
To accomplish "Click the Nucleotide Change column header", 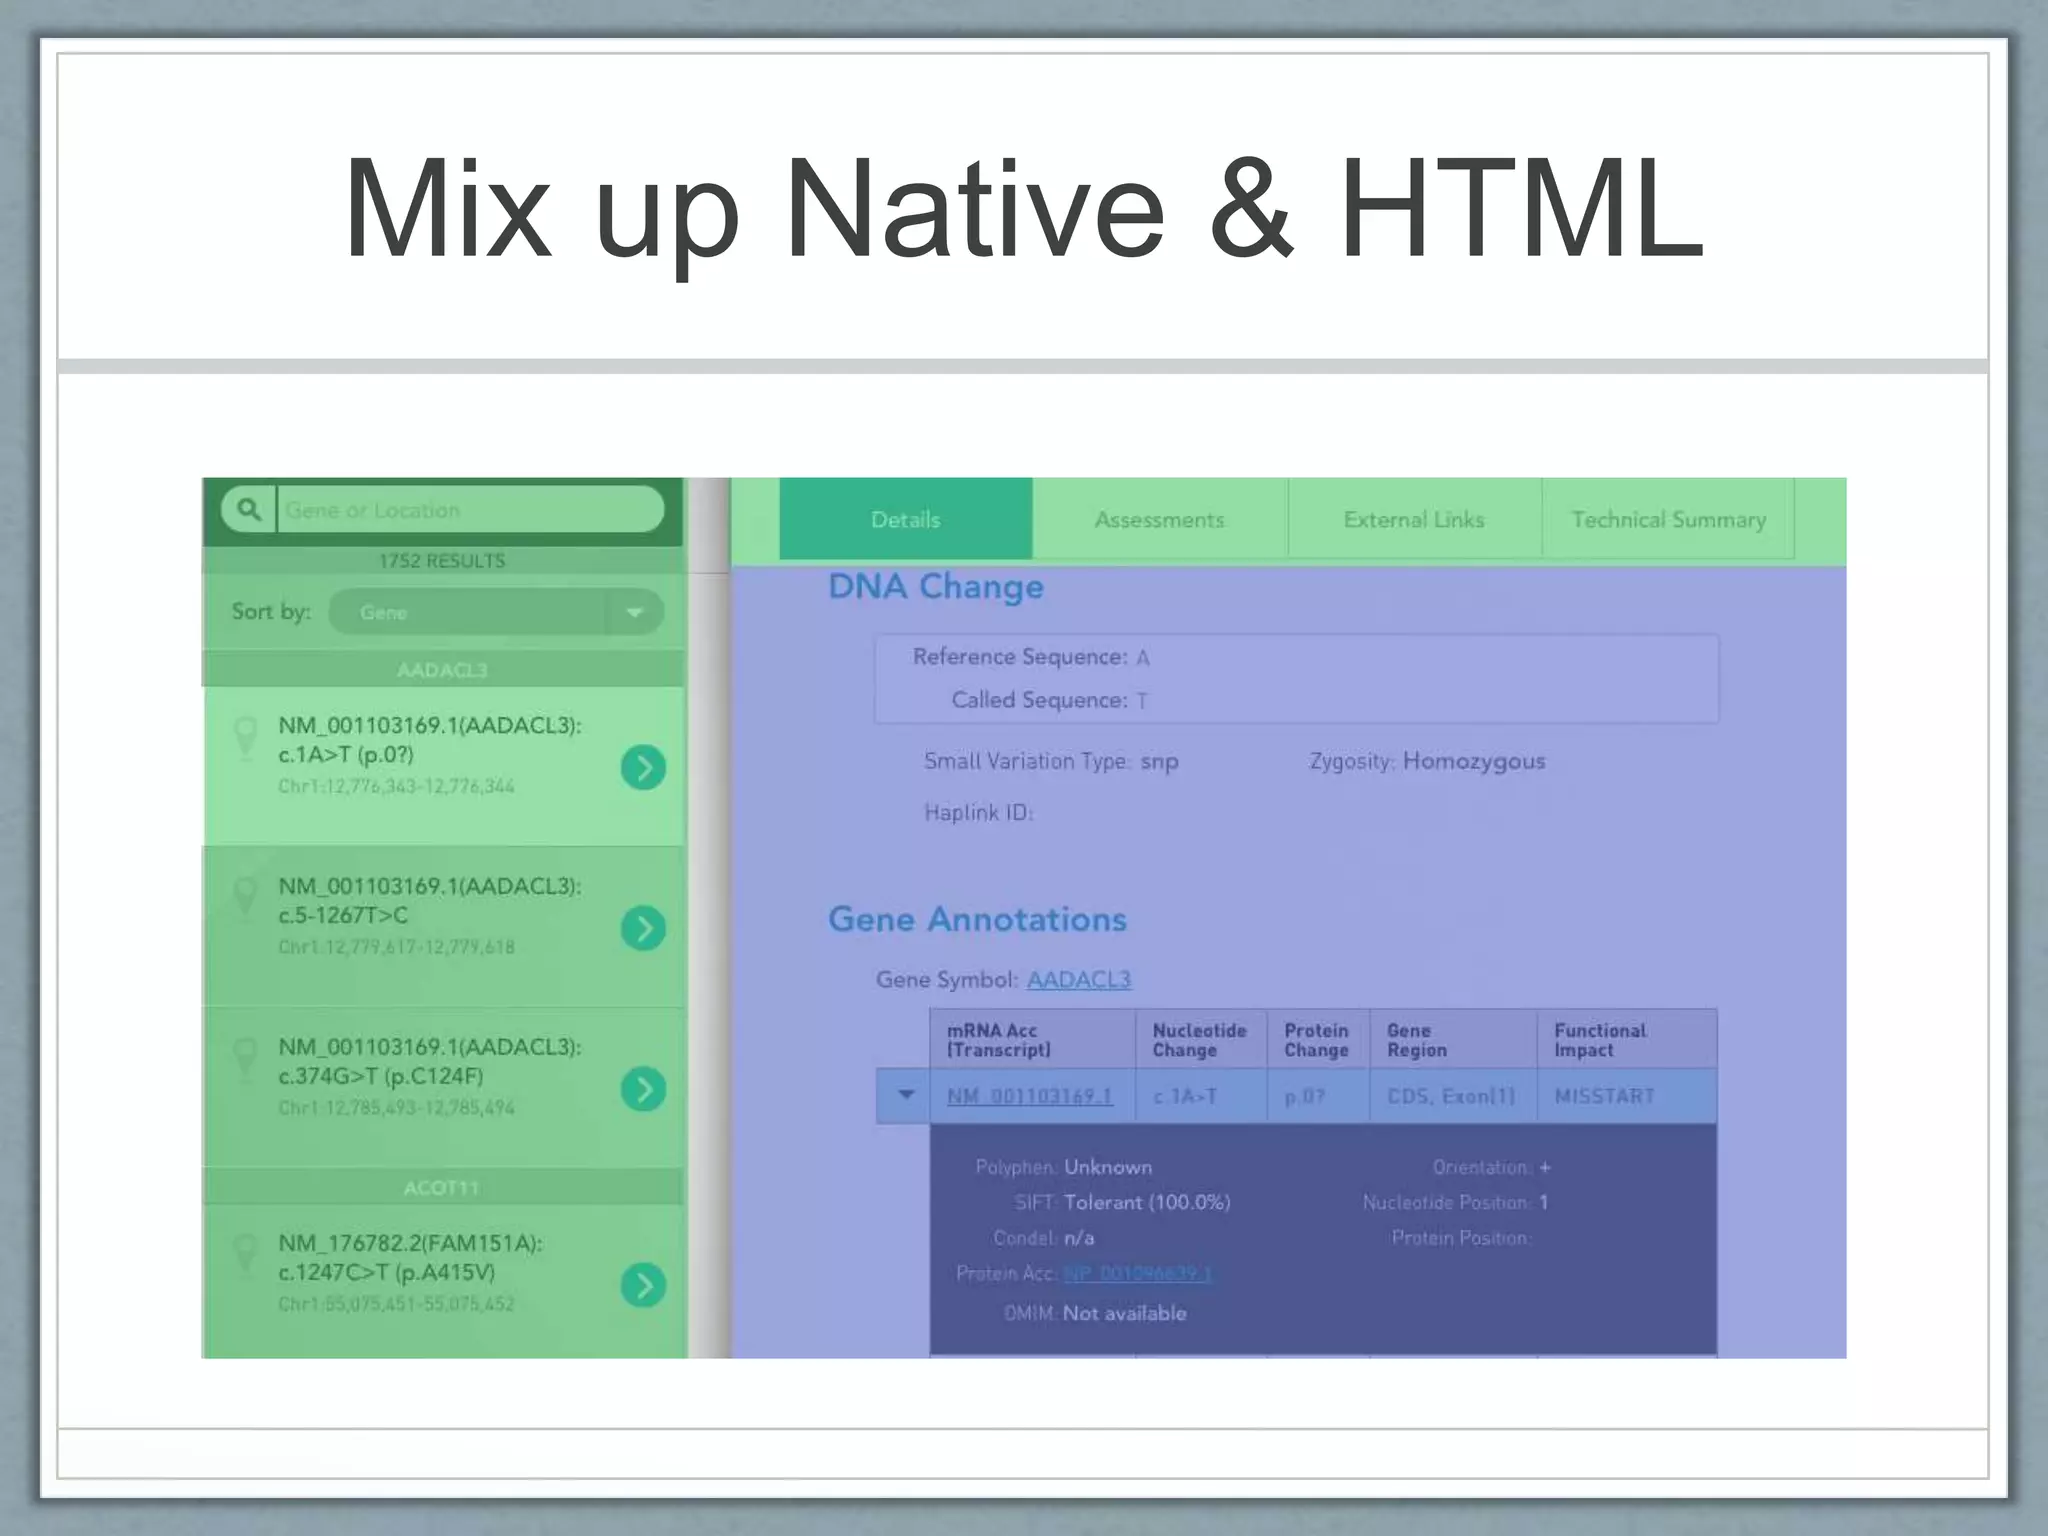I will tap(1201, 1040).
